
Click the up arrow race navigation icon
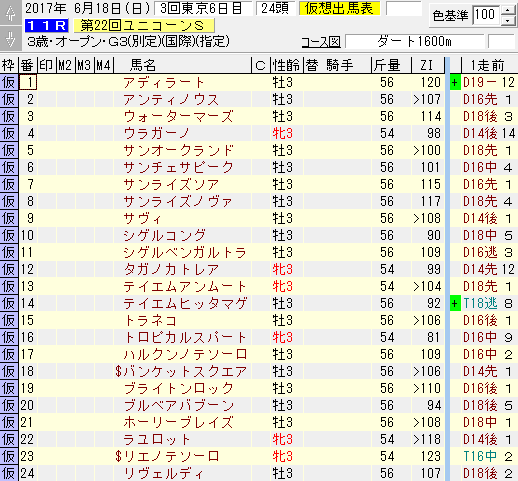11,13
